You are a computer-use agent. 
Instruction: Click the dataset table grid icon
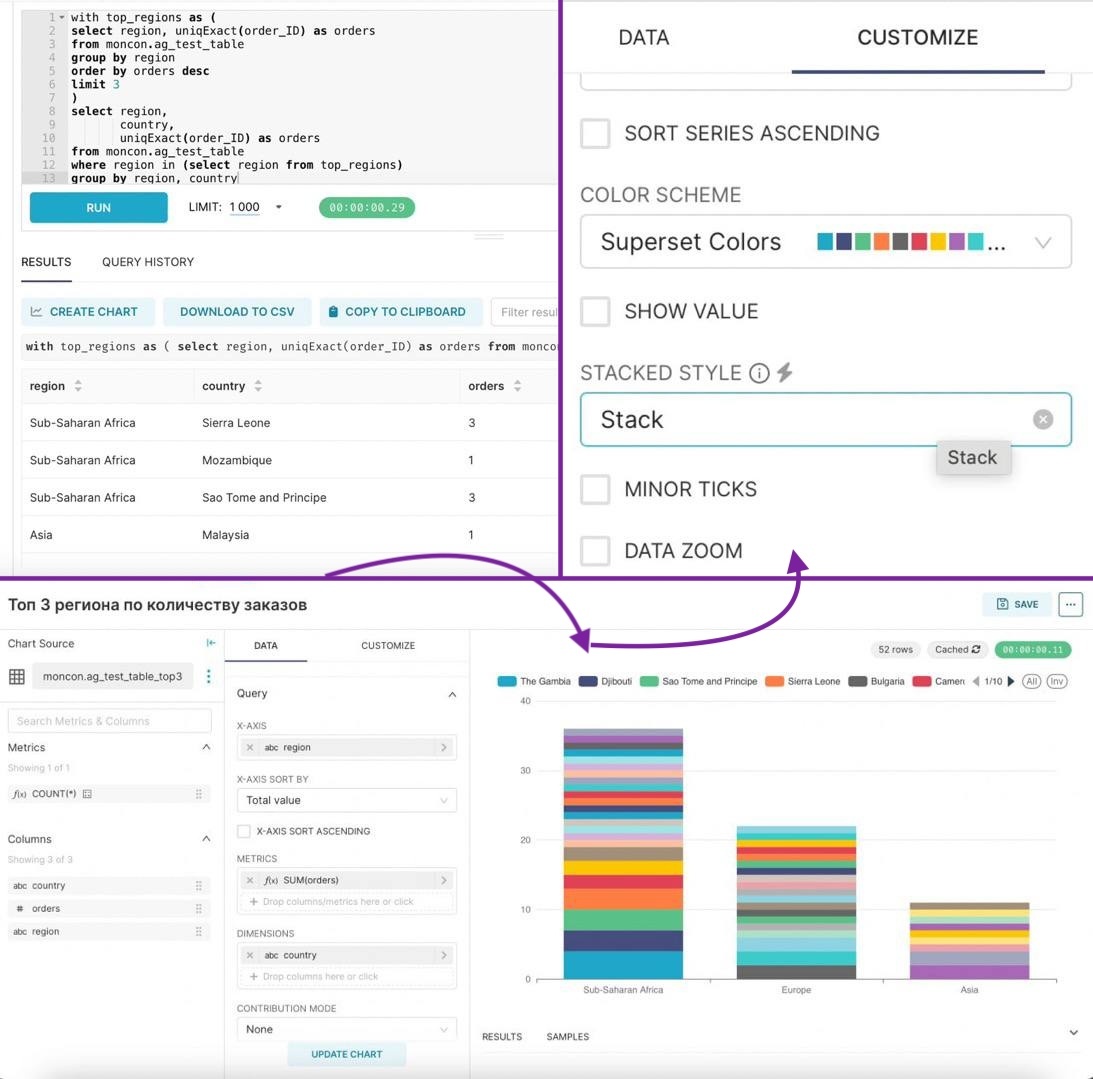[17, 676]
